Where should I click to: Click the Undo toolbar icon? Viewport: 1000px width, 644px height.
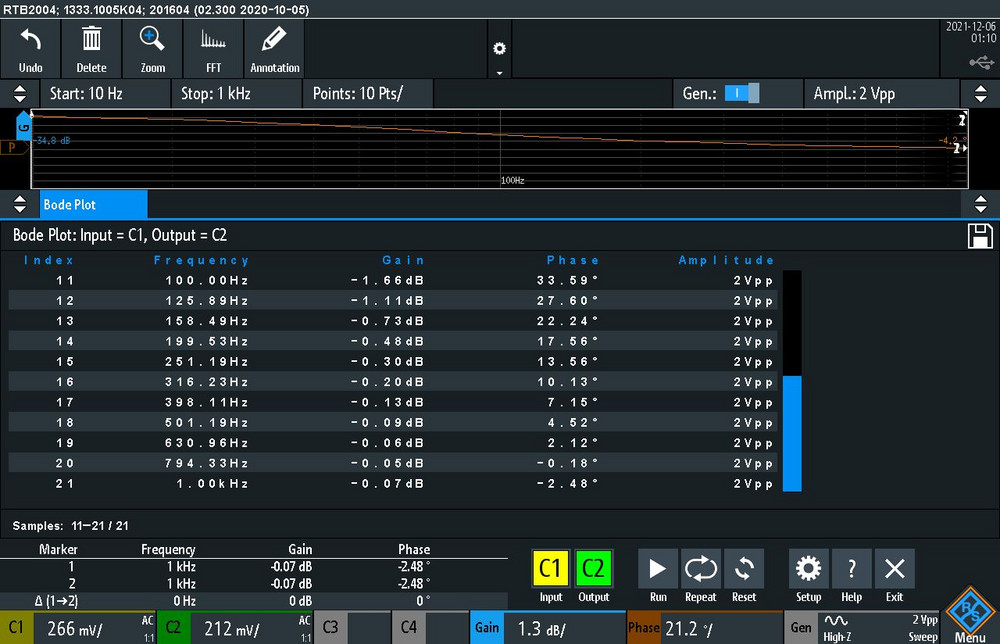point(31,49)
